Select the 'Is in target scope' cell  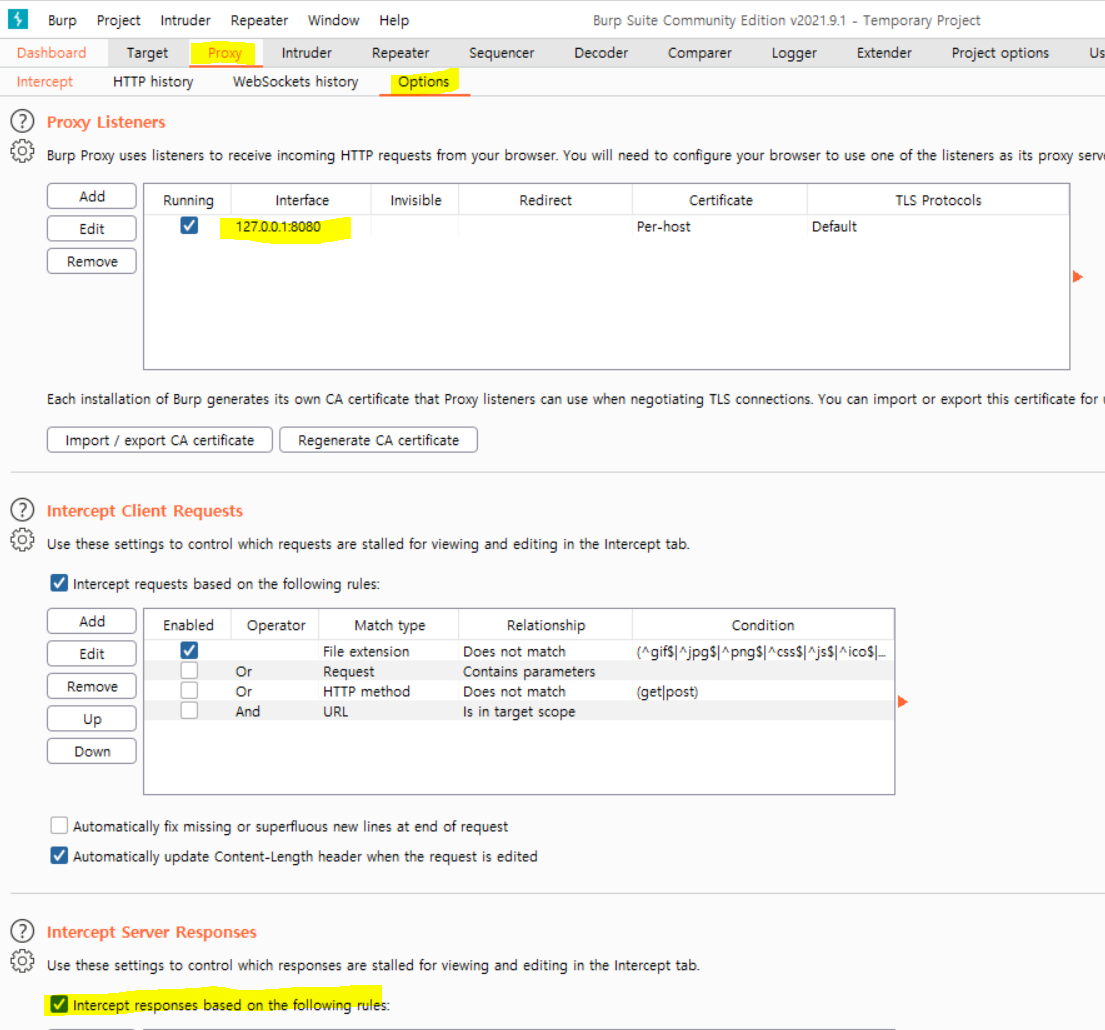(x=545, y=711)
